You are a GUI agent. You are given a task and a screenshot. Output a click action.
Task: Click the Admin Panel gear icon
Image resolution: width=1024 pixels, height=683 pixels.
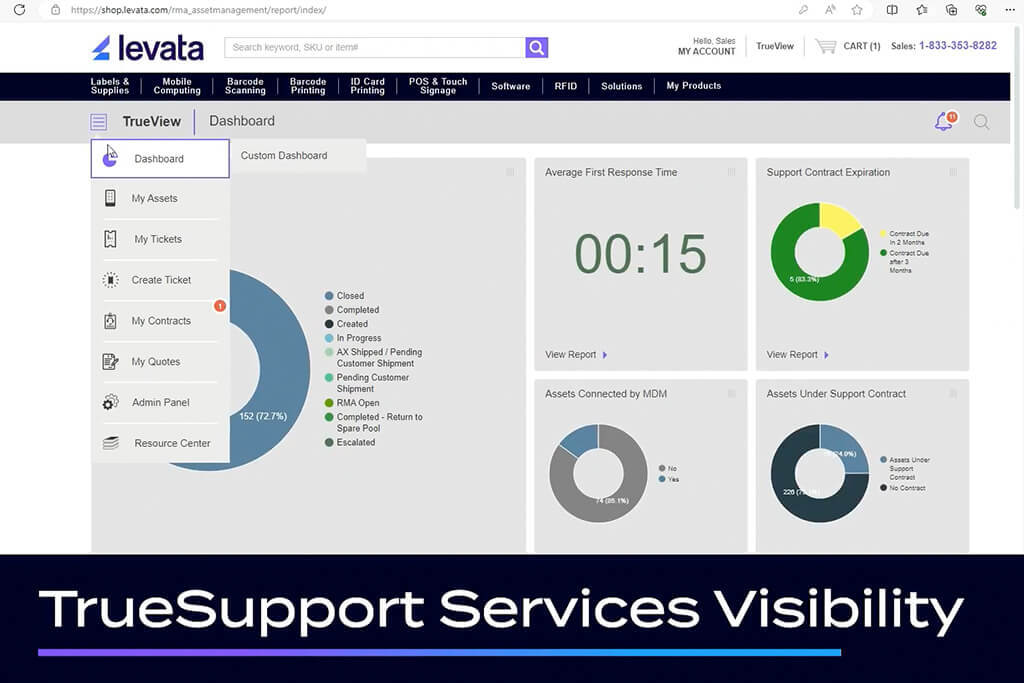click(x=110, y=402)
